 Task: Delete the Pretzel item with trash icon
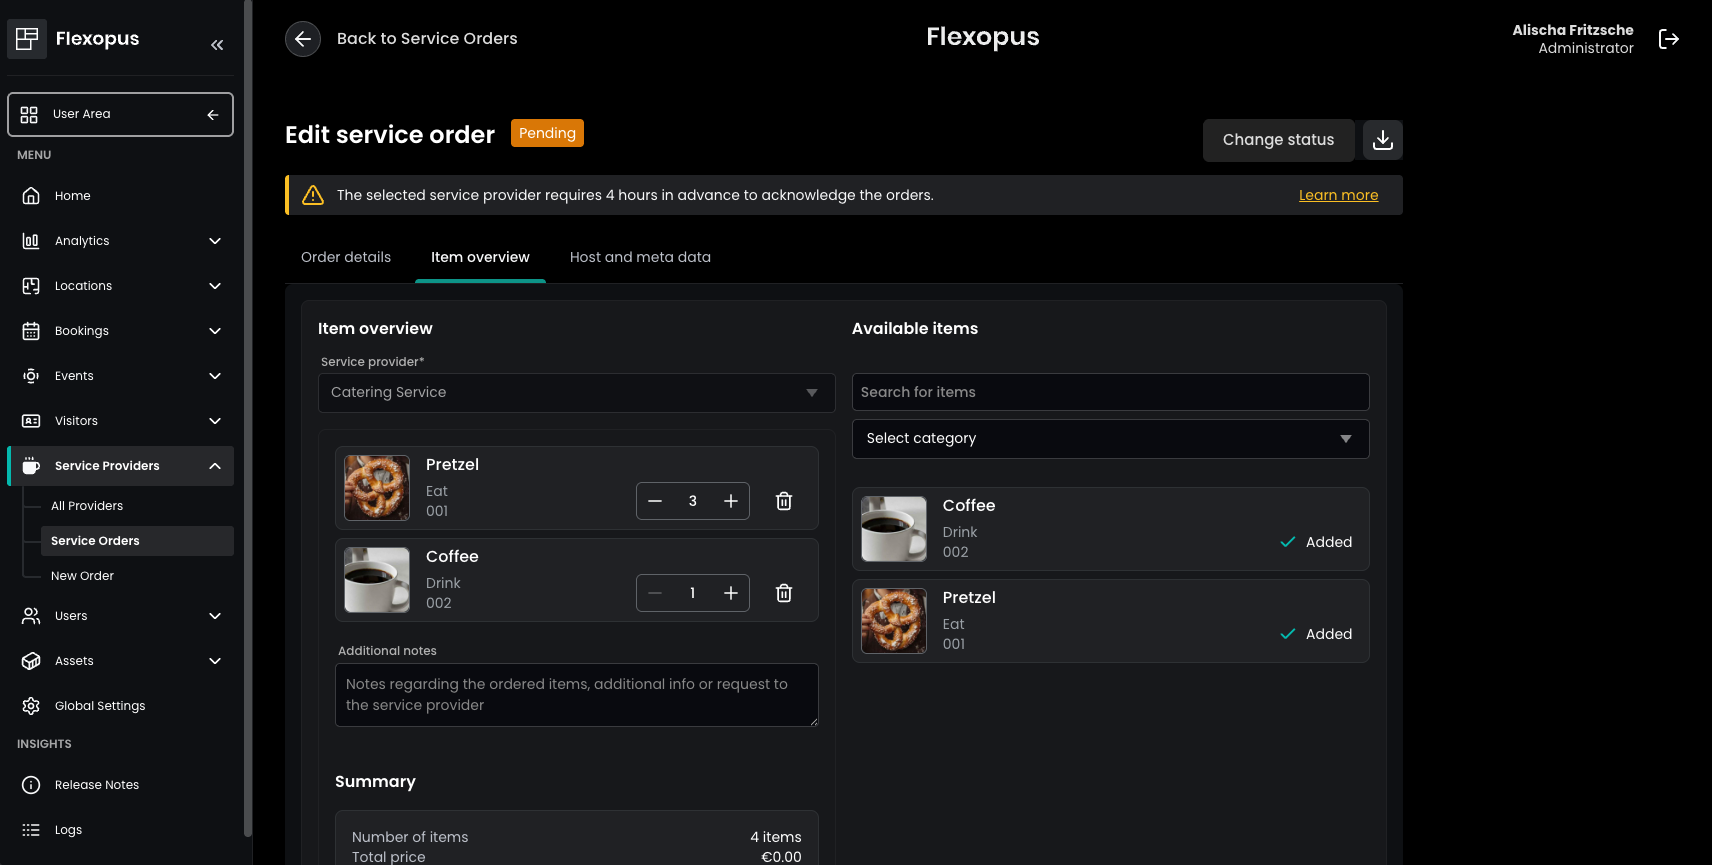pos(784,501)
